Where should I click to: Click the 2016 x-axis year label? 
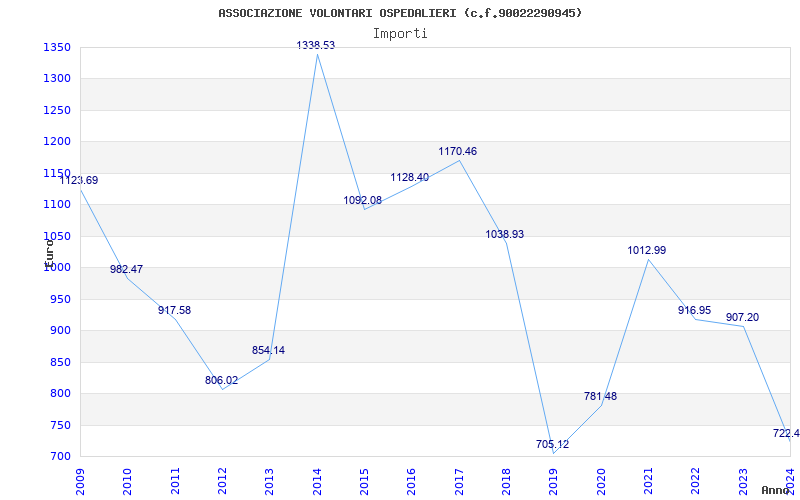(x=411, y=482)
